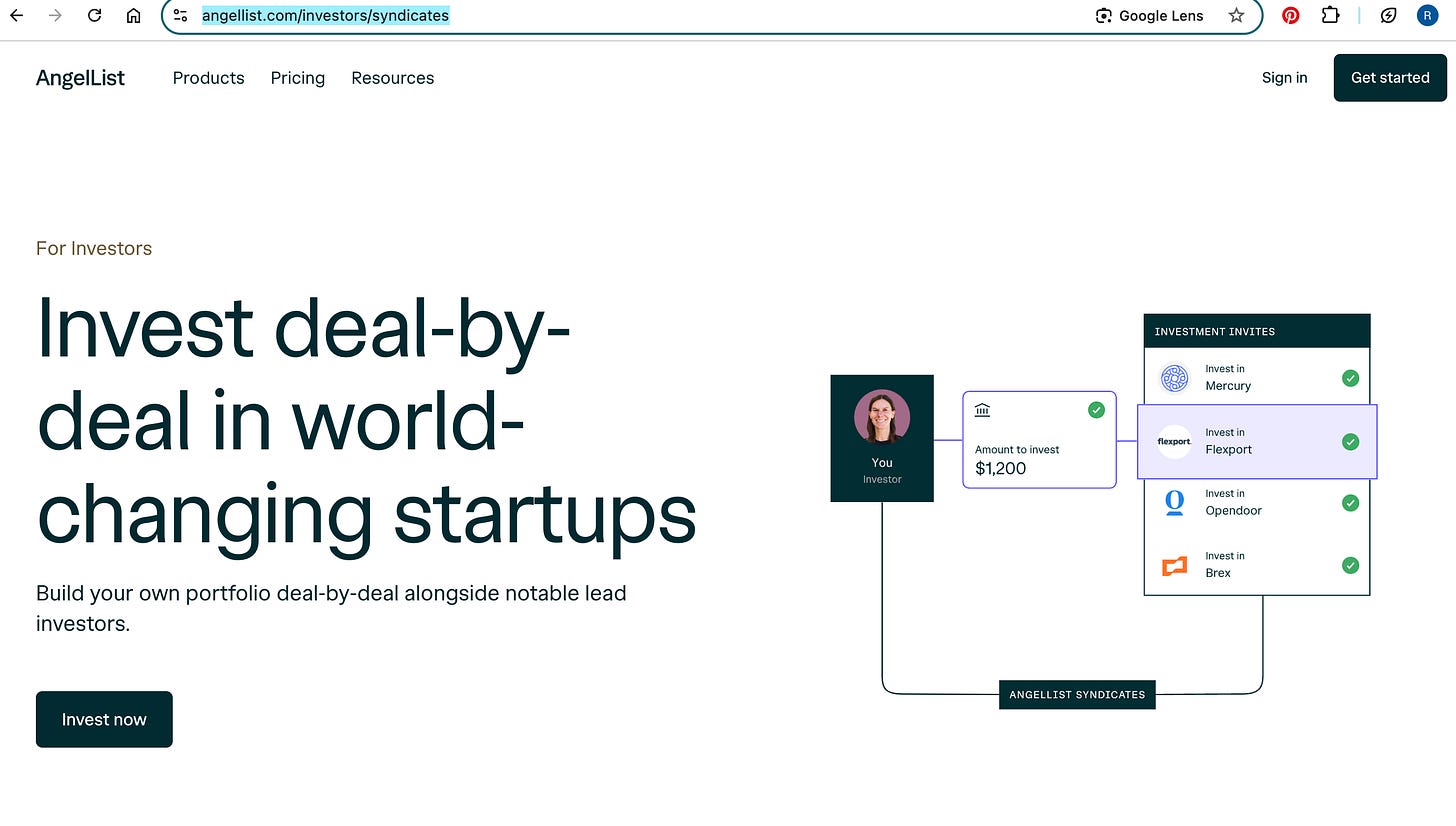Open the Pinterest extension icon
The height and width of the screenshot is (826, 1456).
click(x=1291, y=15)
